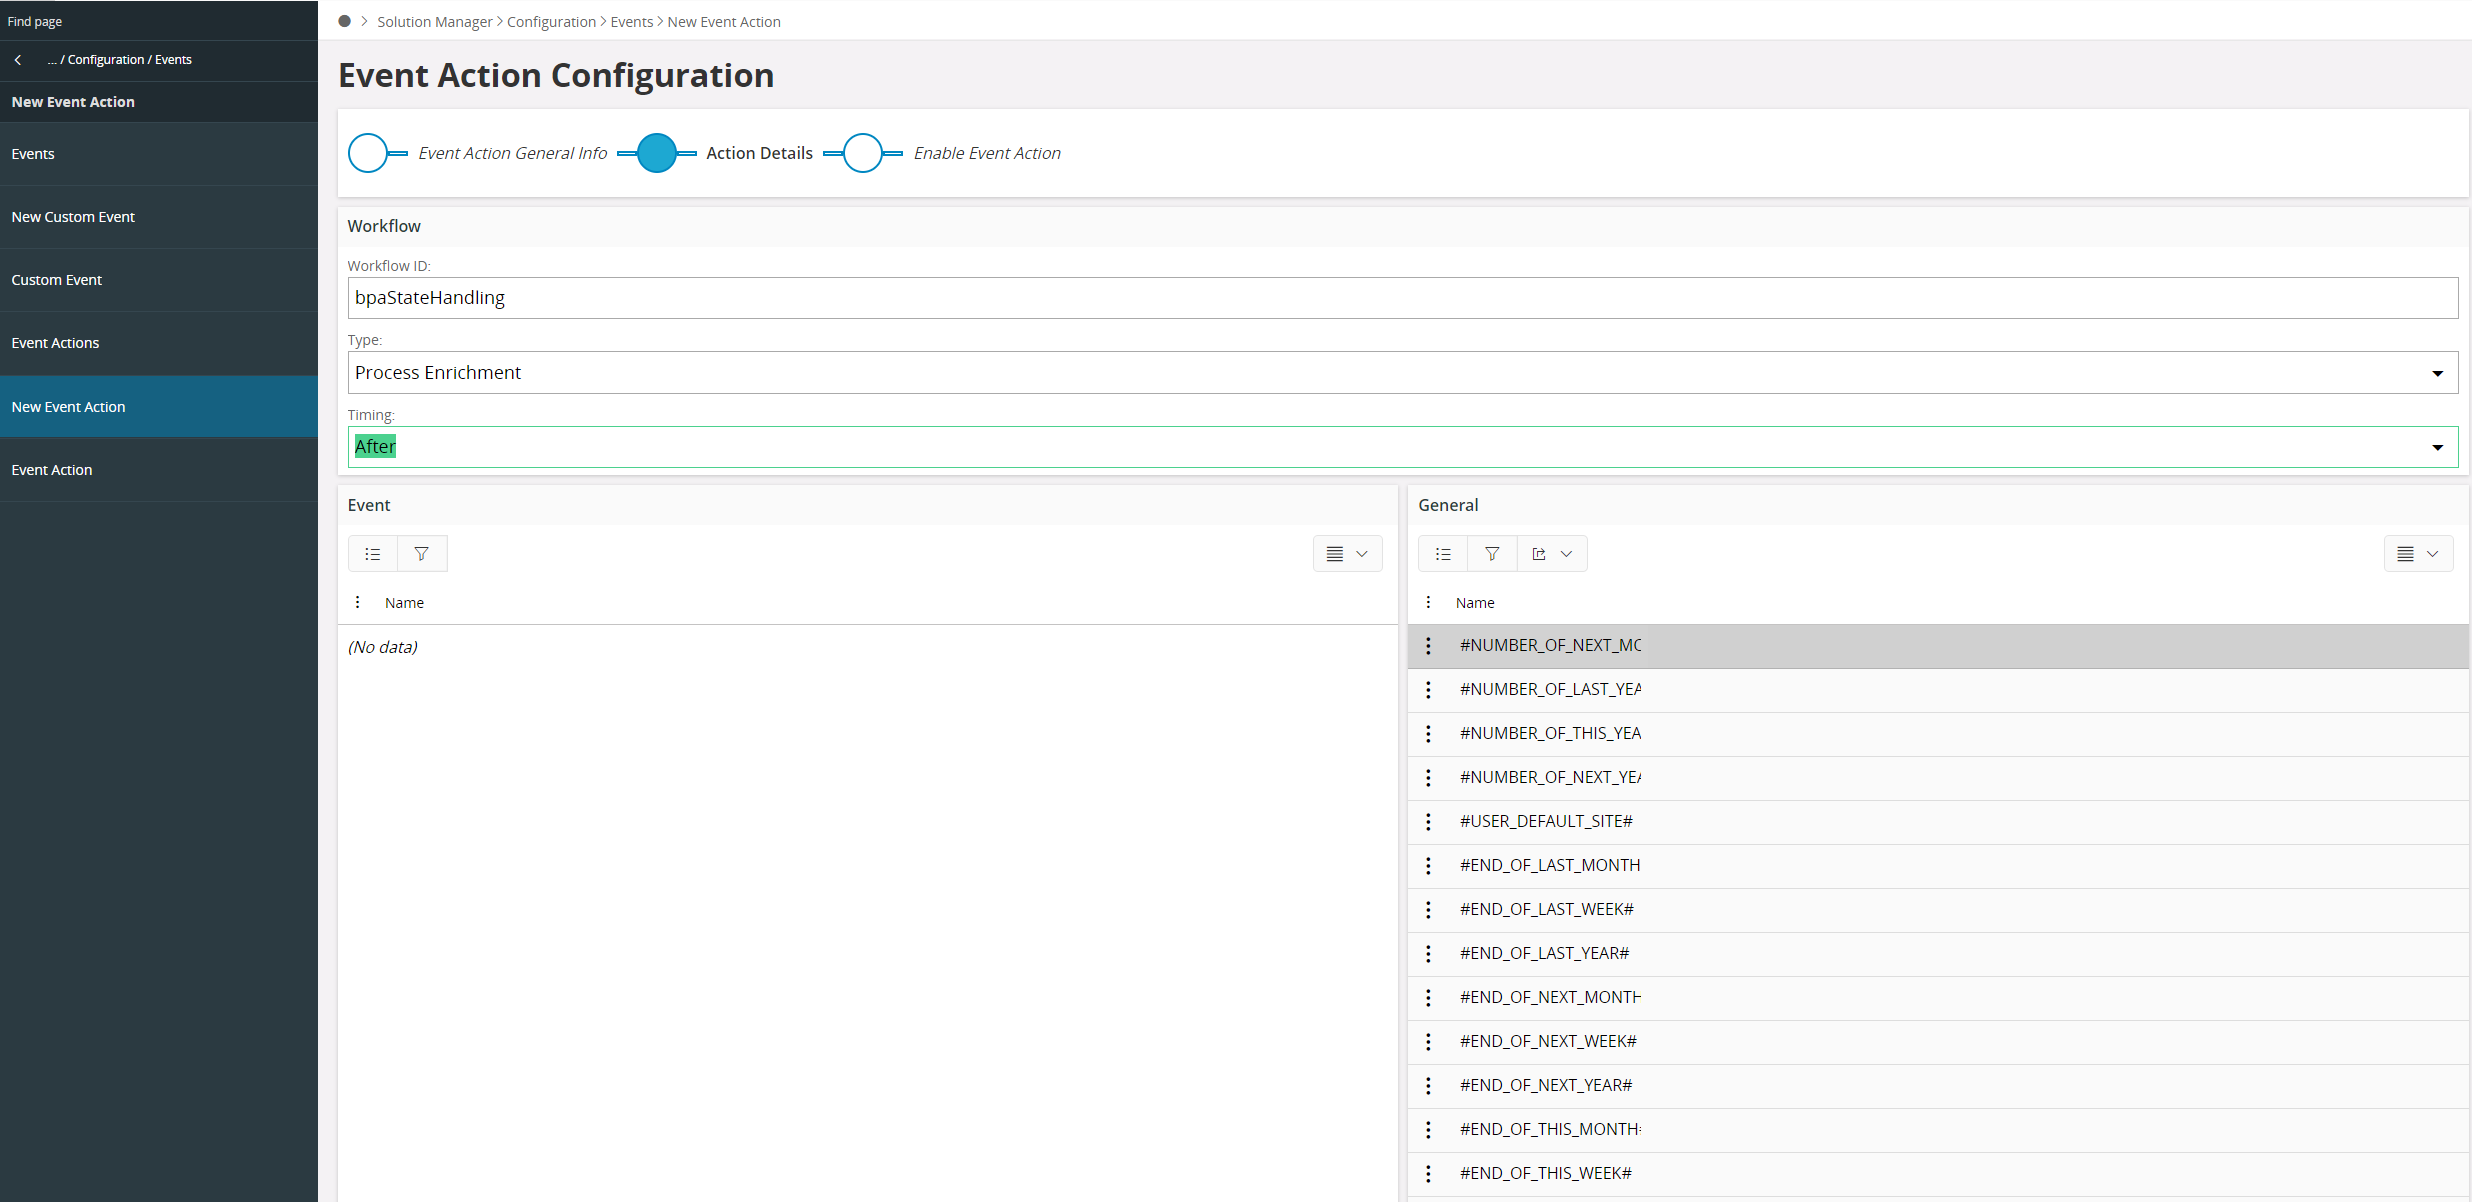Image resolution: width=2472 pixels, height=1202 pixels.
Task: Select the Event Action General Info step circle
Action: tap(368, 153)
